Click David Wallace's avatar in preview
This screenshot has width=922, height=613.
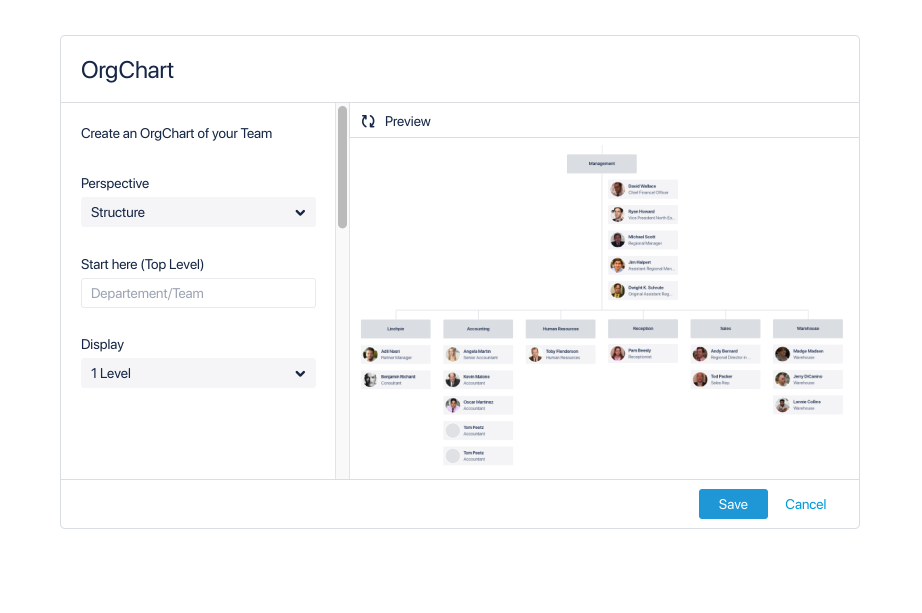click(617, 189)
